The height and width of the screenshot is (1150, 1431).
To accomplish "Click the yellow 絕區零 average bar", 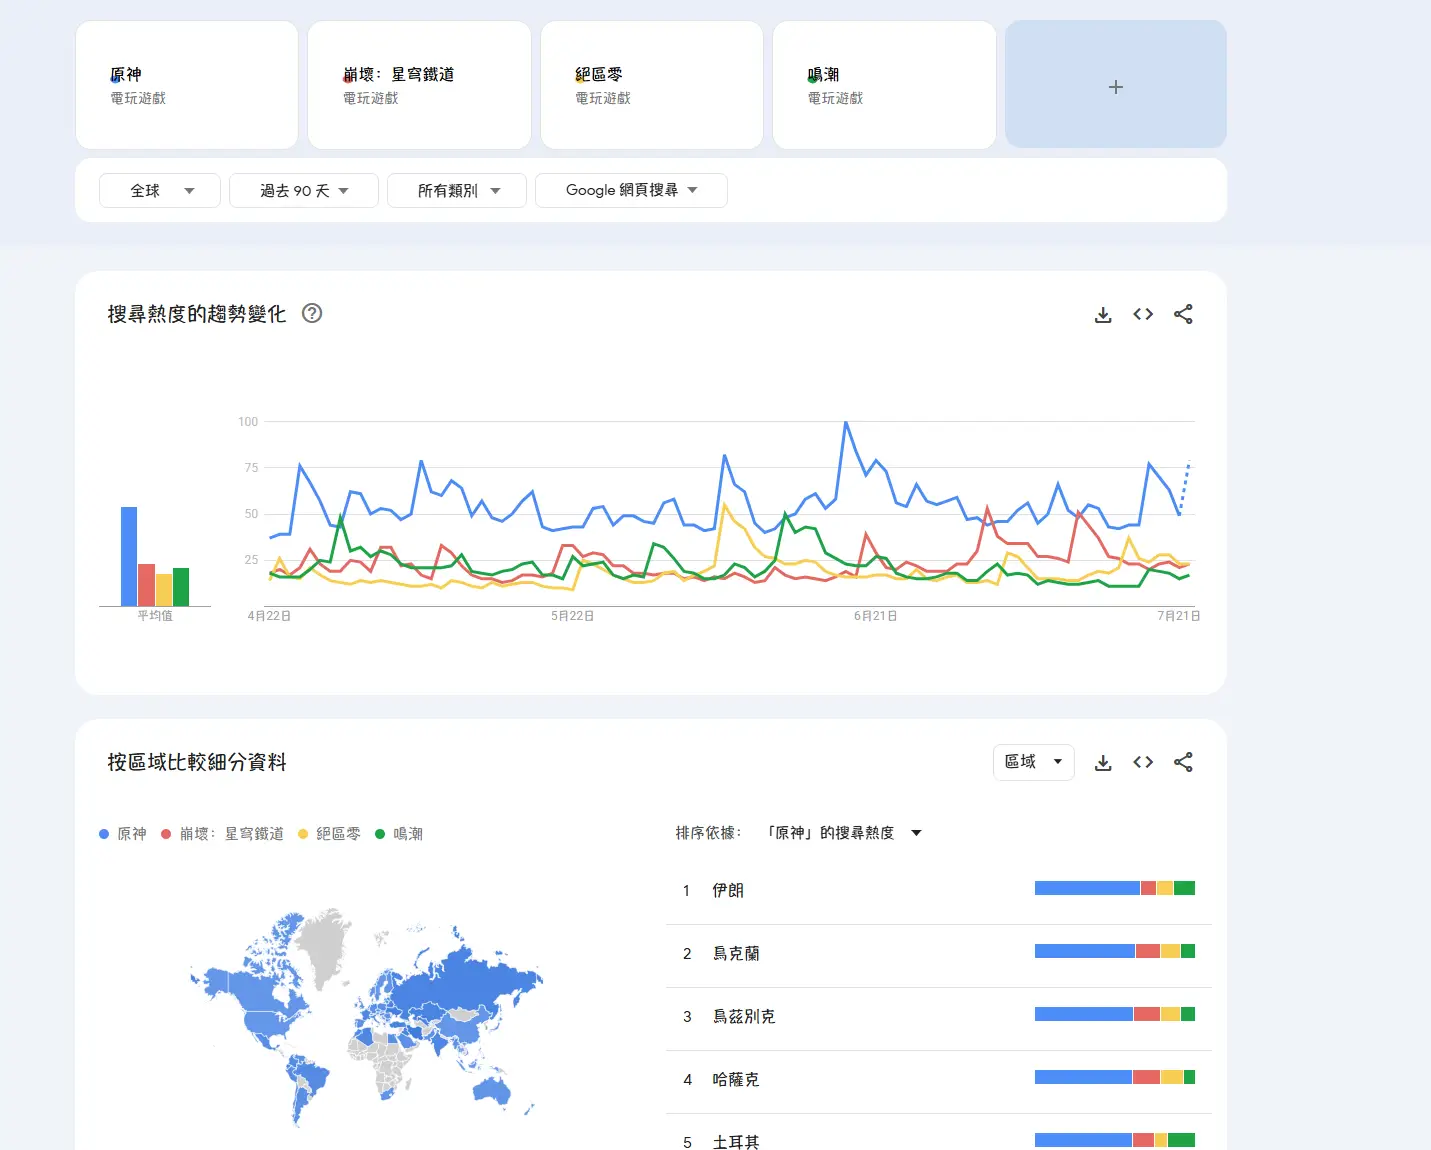I will coord(164,590).
